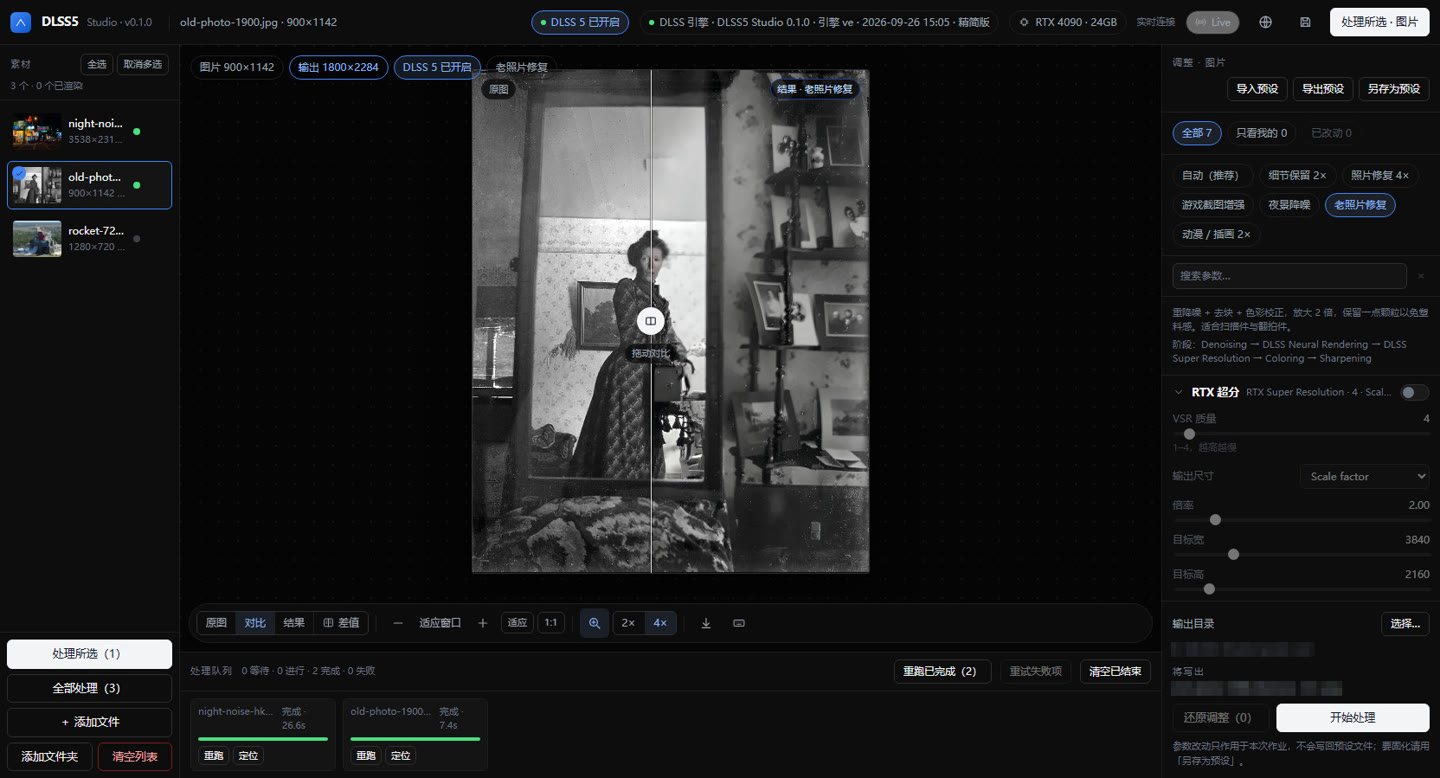Switch to 结果 result view tab
The image size is (1440, 778).
click(x=294, y=623)
